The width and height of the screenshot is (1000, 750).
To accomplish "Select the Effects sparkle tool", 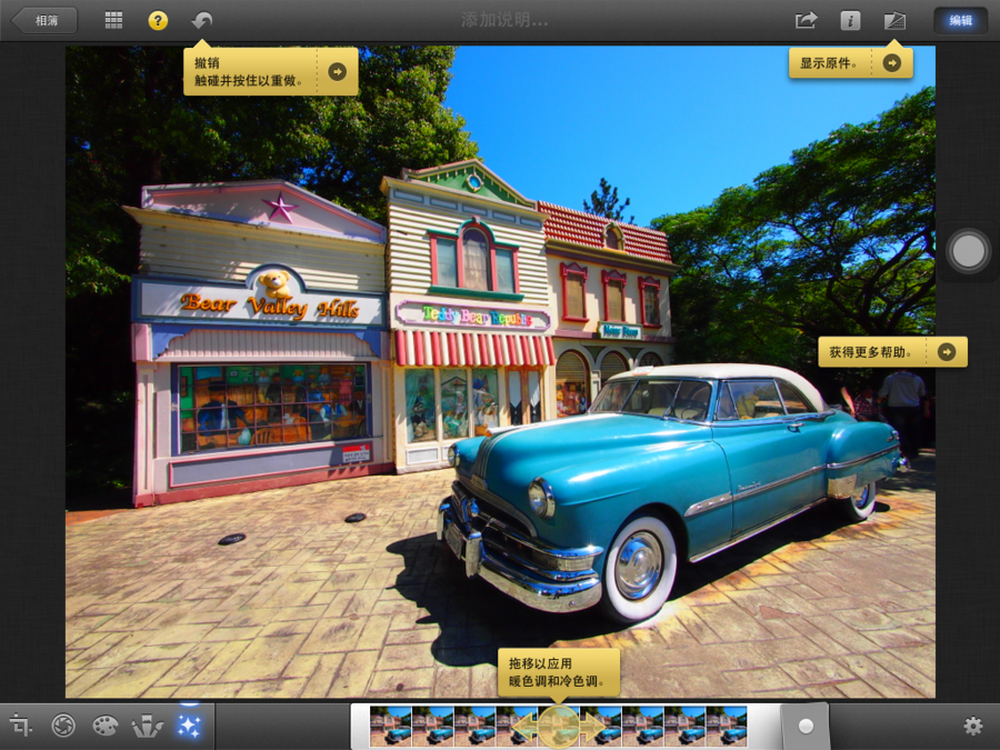I will (188, 725).
